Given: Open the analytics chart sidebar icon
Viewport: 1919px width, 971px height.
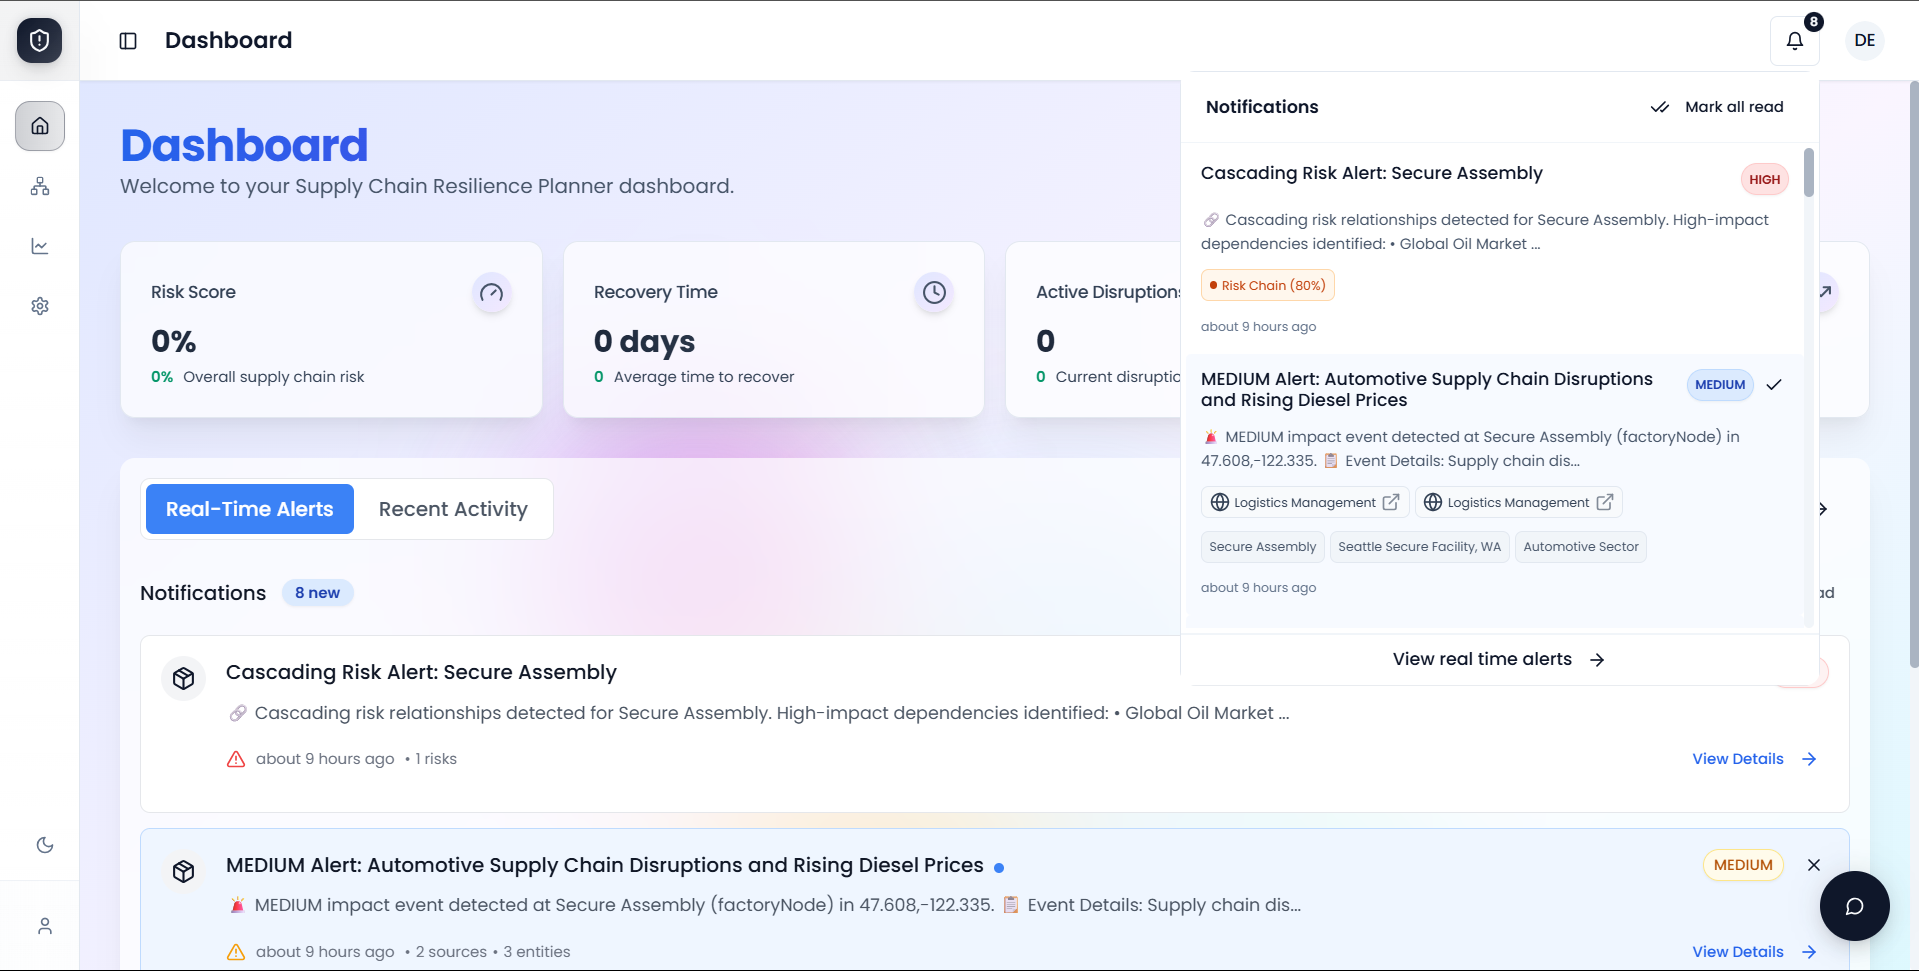Looking at the screenshot, I should point(40,246).
